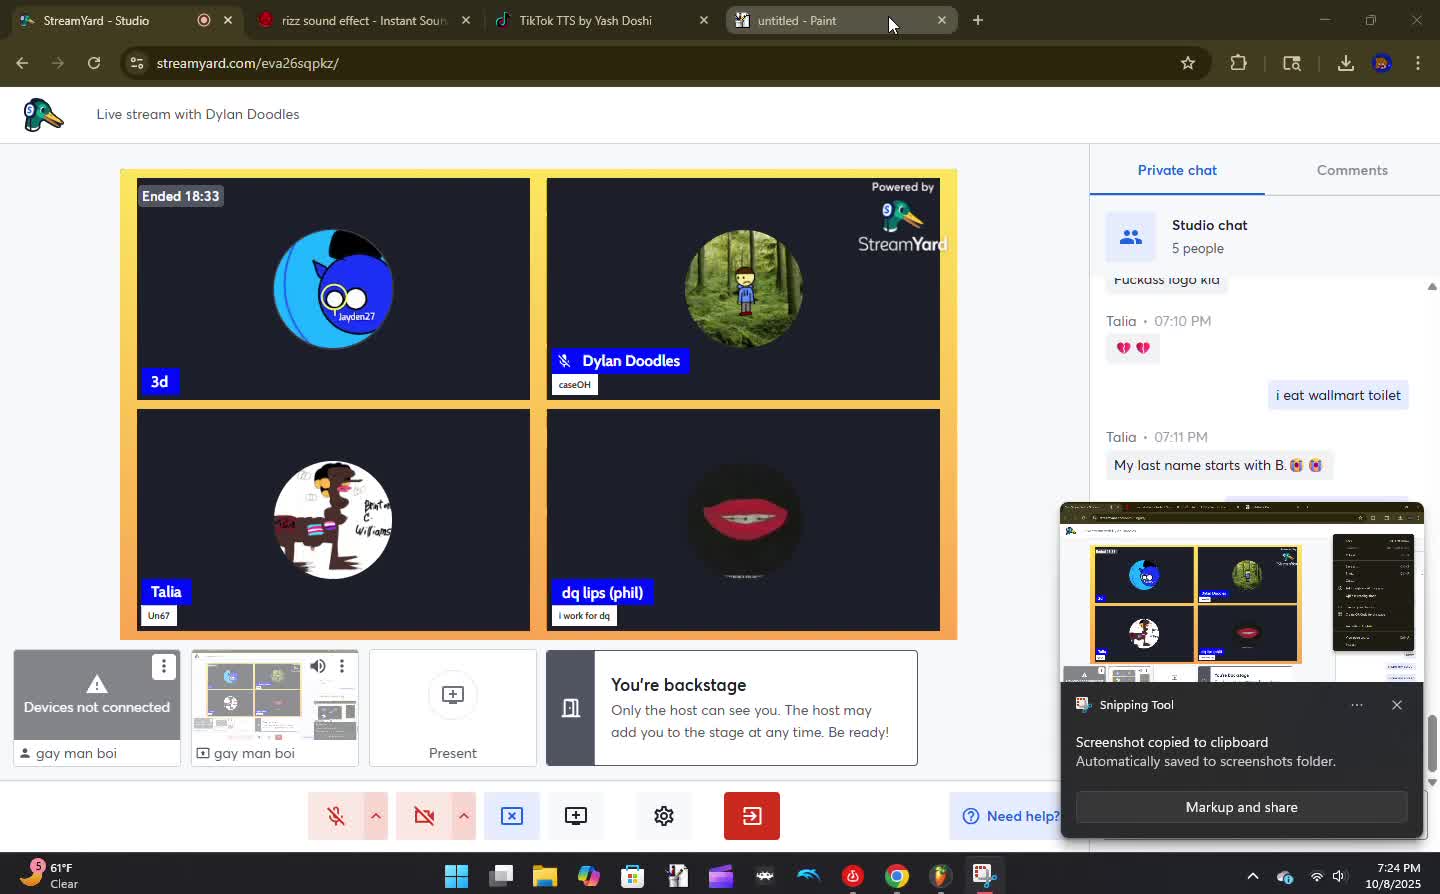Click the Need help? button

[x=1010, y=816]
